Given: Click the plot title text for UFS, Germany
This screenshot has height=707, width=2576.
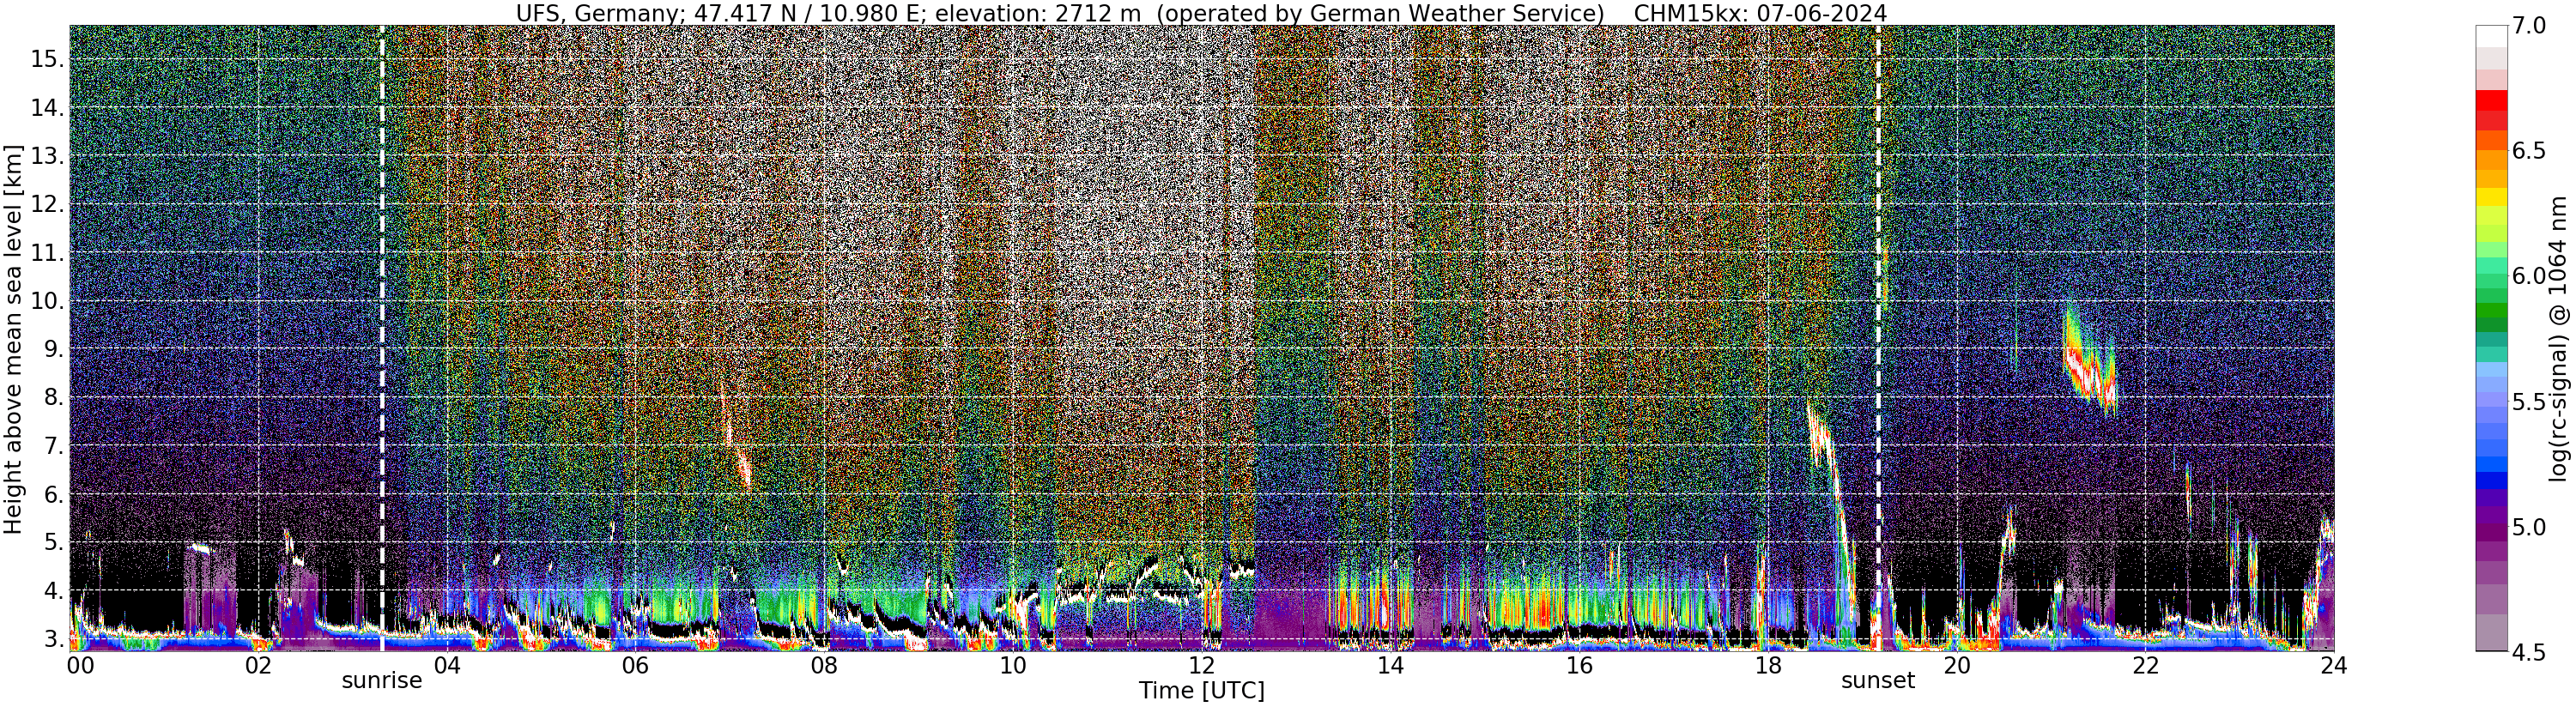Looking at the screenshot, I should (1201, 13).
